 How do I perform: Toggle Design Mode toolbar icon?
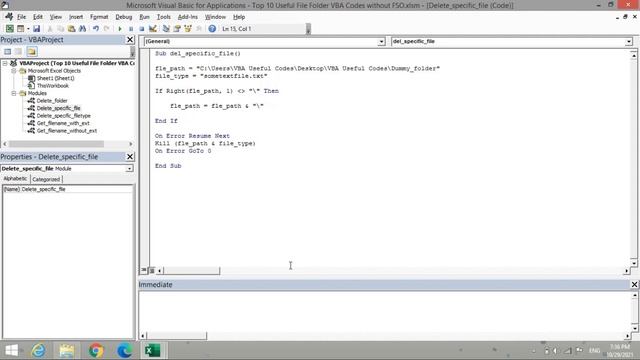[153, 29]
